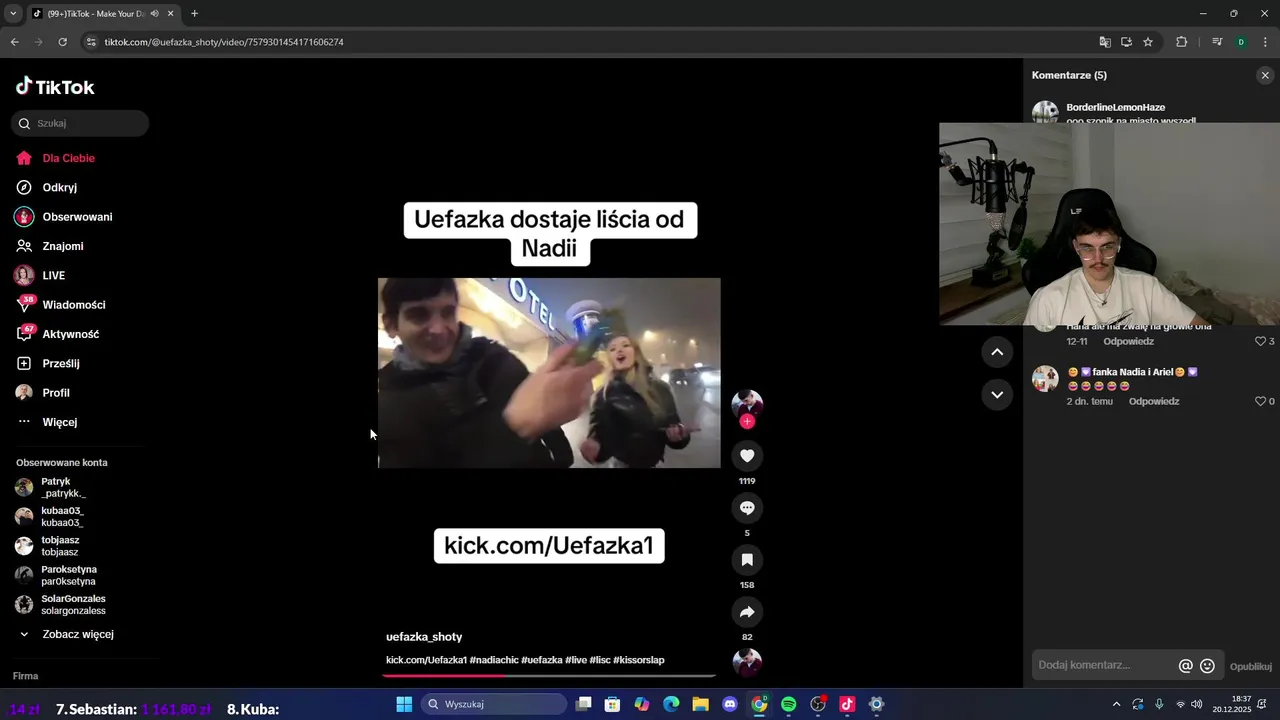Install app icon in address bar
Viewport: 1280px width, 720px height.
(1126, 42)
